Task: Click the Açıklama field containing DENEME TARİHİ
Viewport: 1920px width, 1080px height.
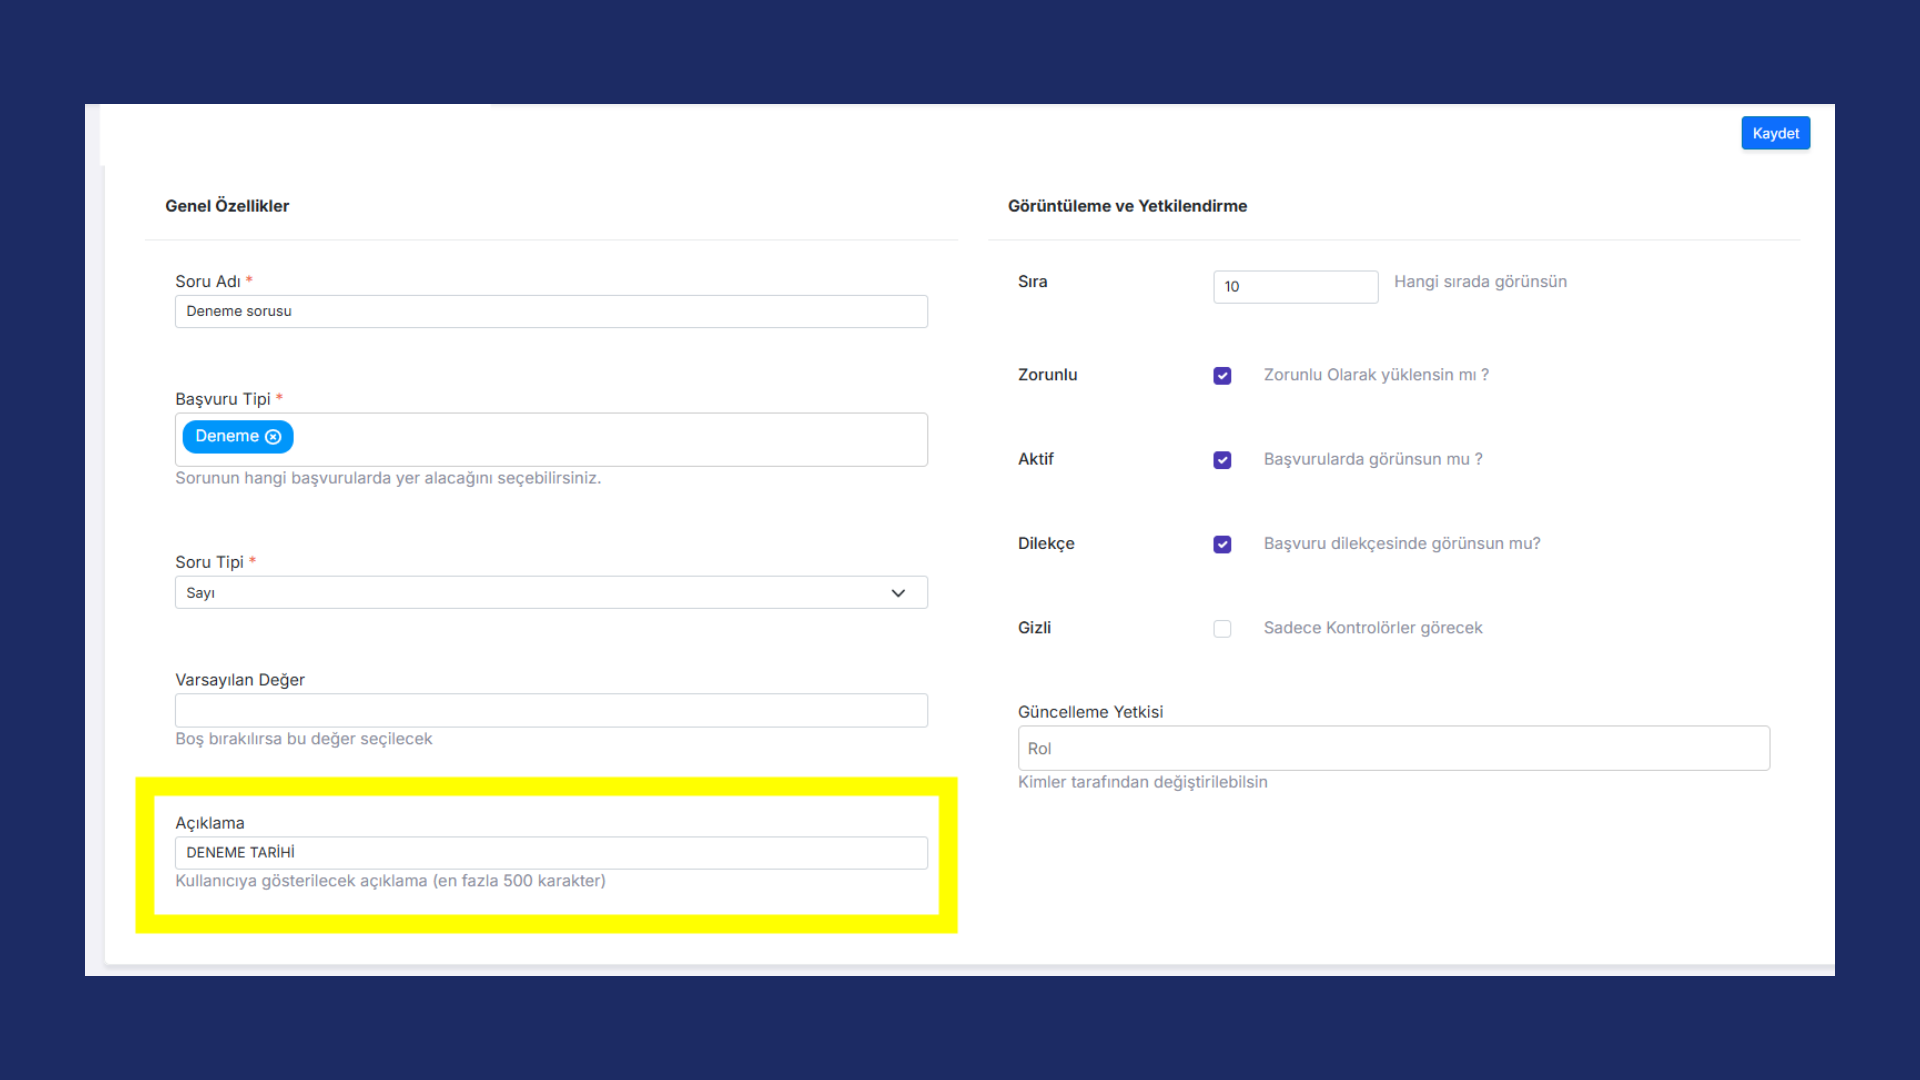Action: coord(551,852)
